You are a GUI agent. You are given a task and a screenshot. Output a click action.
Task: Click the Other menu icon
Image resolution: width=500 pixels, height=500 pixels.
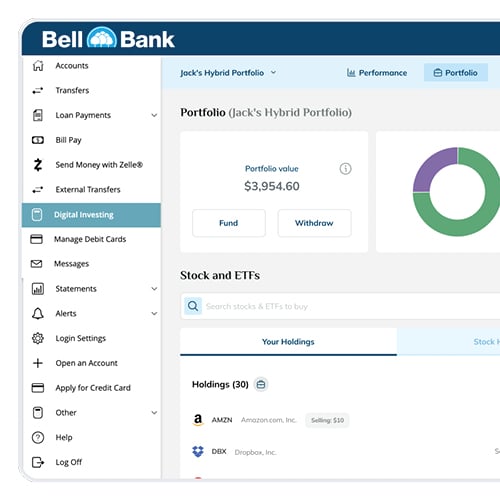click(x=38, y=413)
